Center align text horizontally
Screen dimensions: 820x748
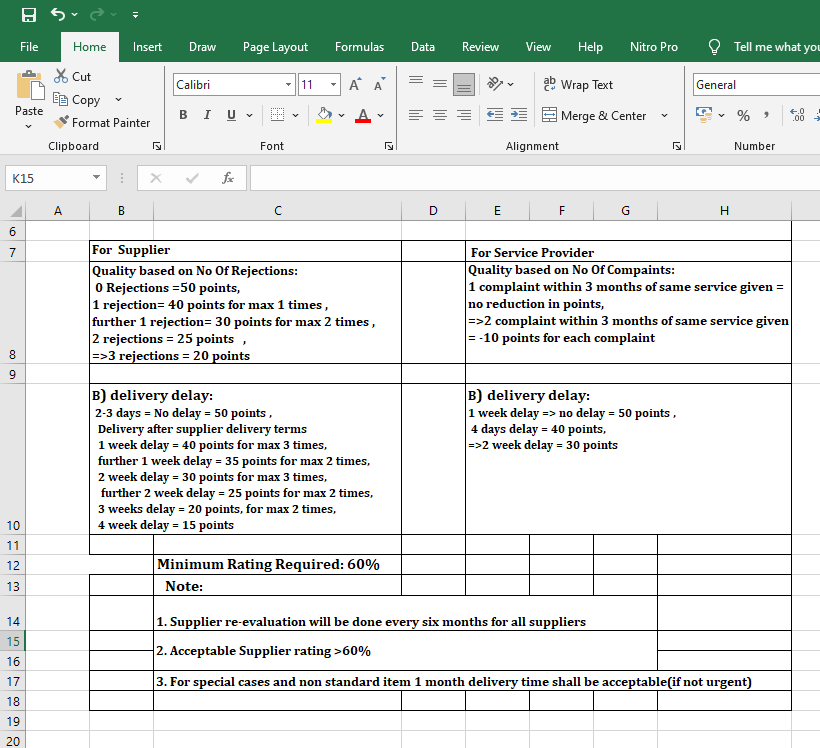441,116
